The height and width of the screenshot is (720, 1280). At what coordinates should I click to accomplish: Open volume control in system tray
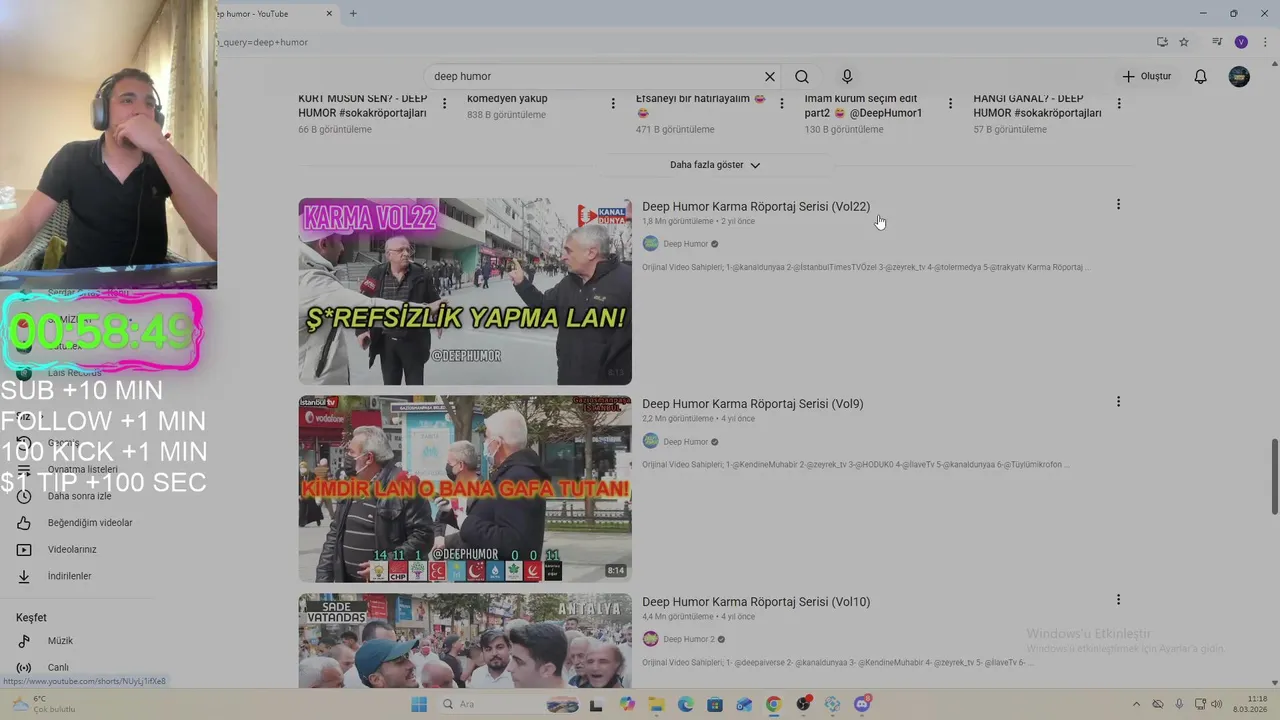click(1217, 704)
